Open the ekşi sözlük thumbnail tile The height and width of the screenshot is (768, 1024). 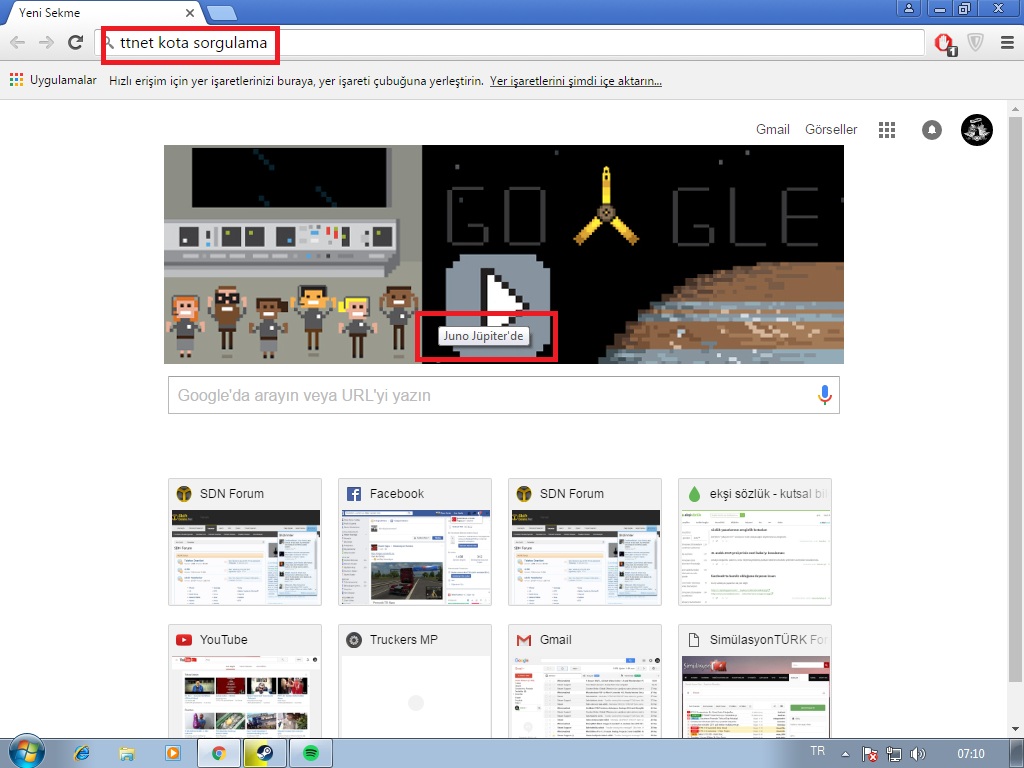(755, 542)
